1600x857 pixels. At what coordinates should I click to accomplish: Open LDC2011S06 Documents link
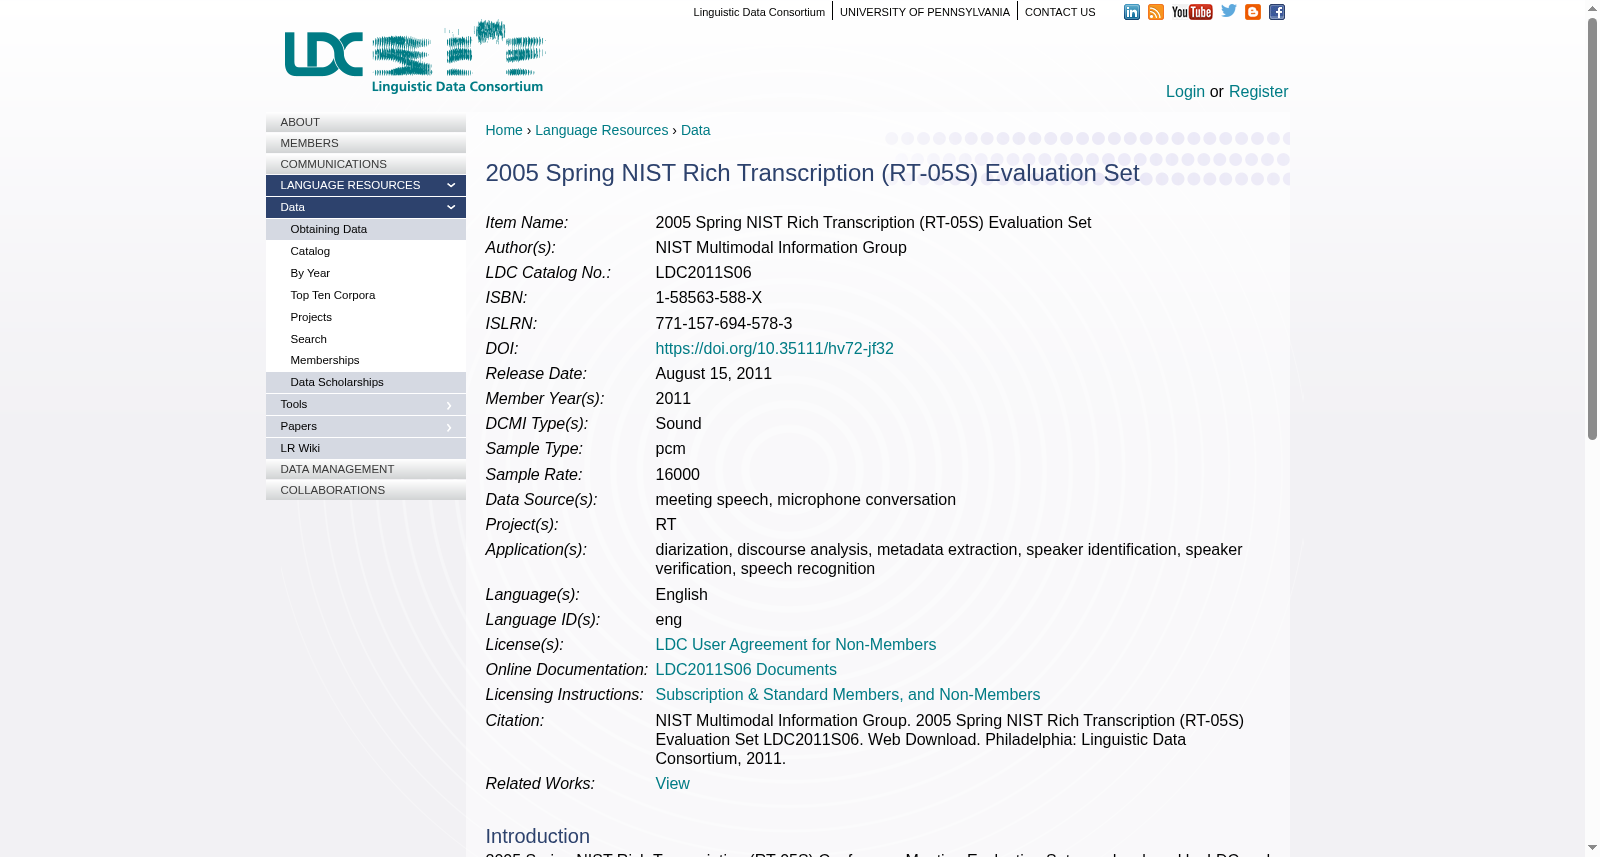[x=746, y=670]
